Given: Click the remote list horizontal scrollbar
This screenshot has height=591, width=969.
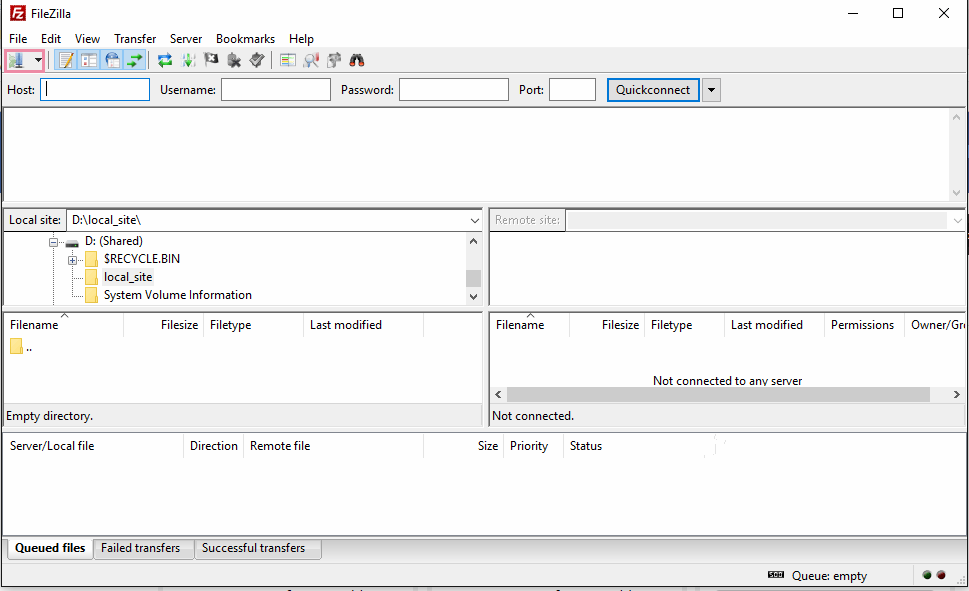Looking at the screenshot, I should [718, 394].
